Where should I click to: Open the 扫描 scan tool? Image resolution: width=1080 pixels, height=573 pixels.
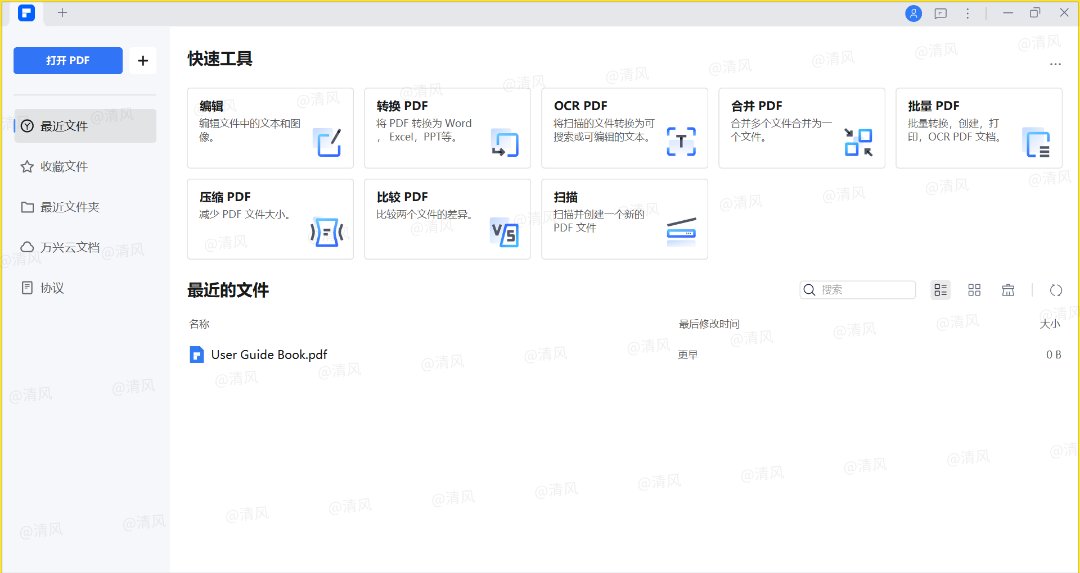(x=624, y=219)
